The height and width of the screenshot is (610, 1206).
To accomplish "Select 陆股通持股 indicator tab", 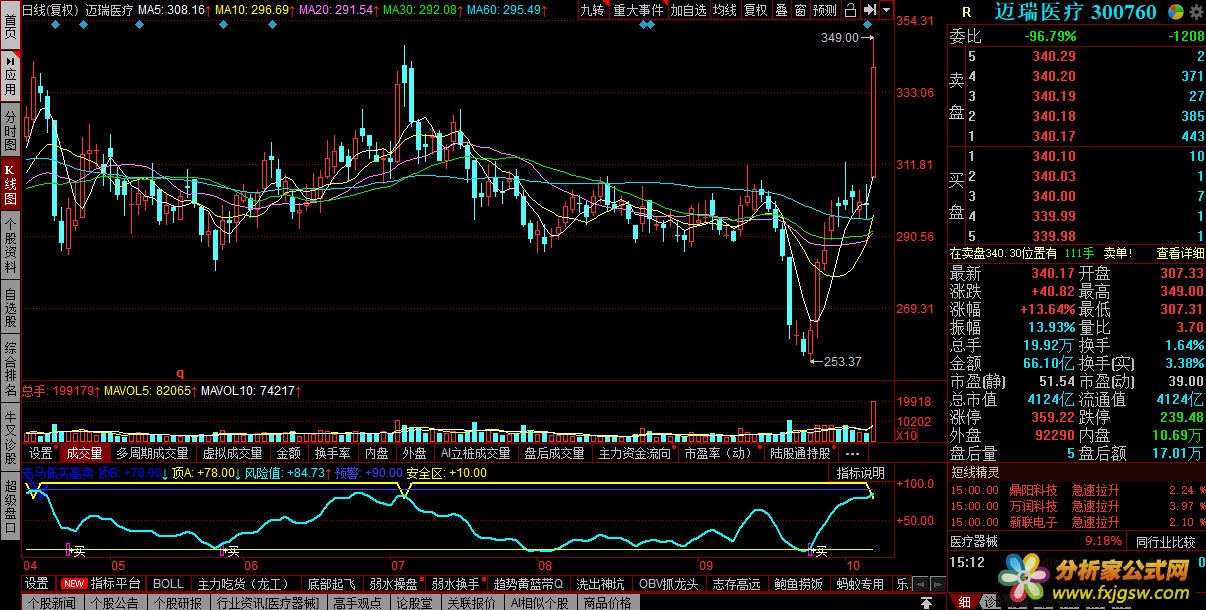I will pyautogui.click(x=800, y=453).
